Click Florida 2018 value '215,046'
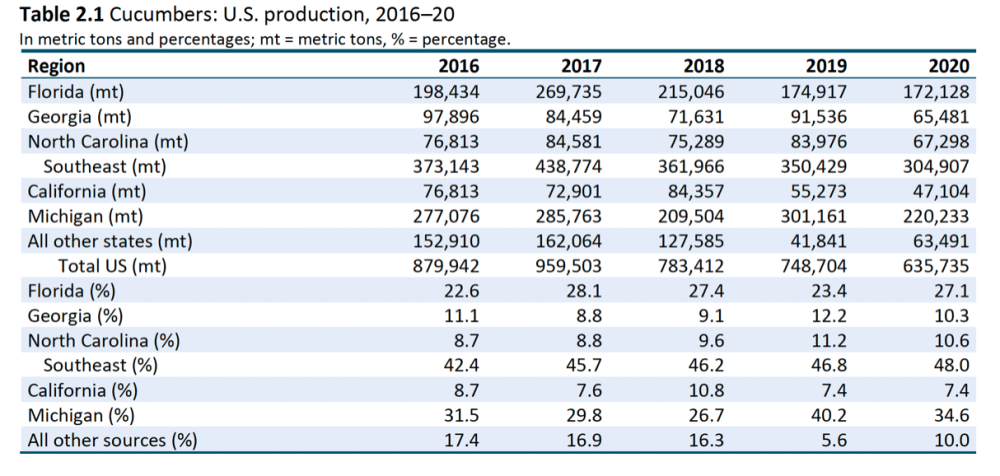The image size is (1000, 476). coord(691,93)
